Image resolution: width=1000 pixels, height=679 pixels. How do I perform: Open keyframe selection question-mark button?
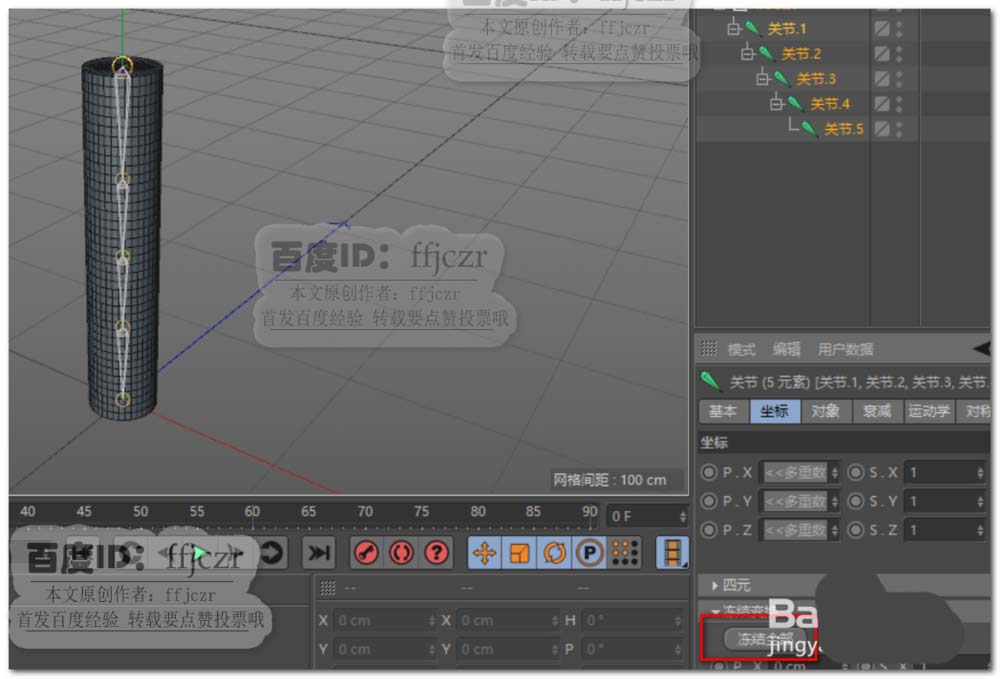click(x=436, y=553)
